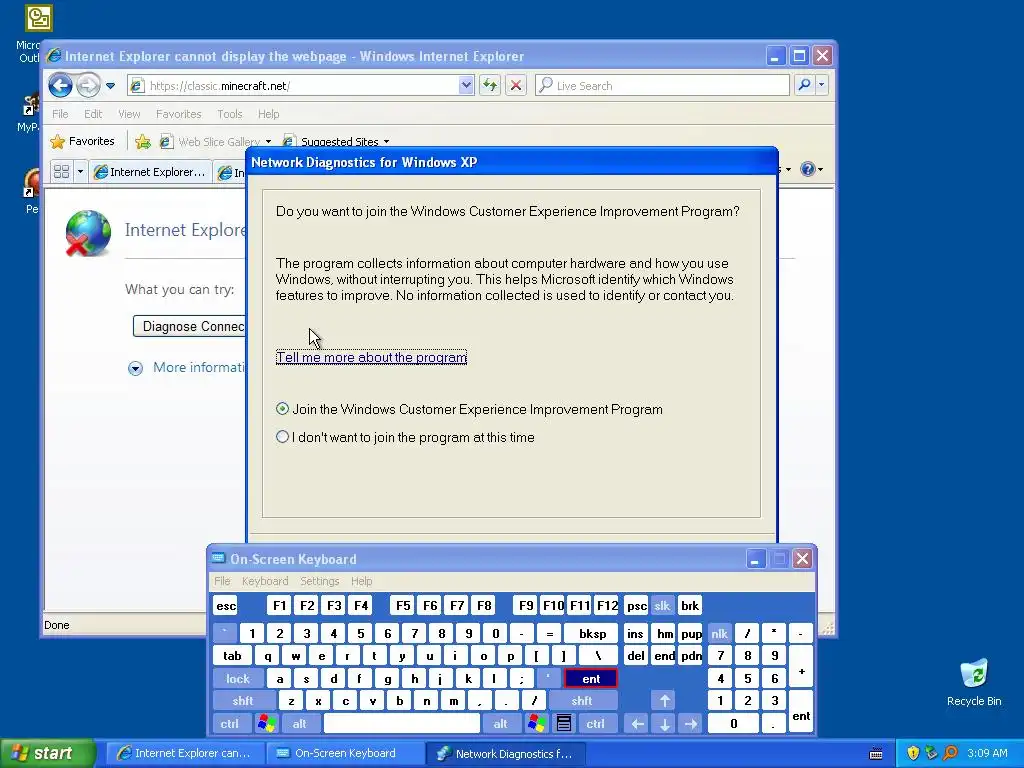Click the down arrow key on the On-Screen Keyboard
1024x768 pixels.
(x=665, y=724)
